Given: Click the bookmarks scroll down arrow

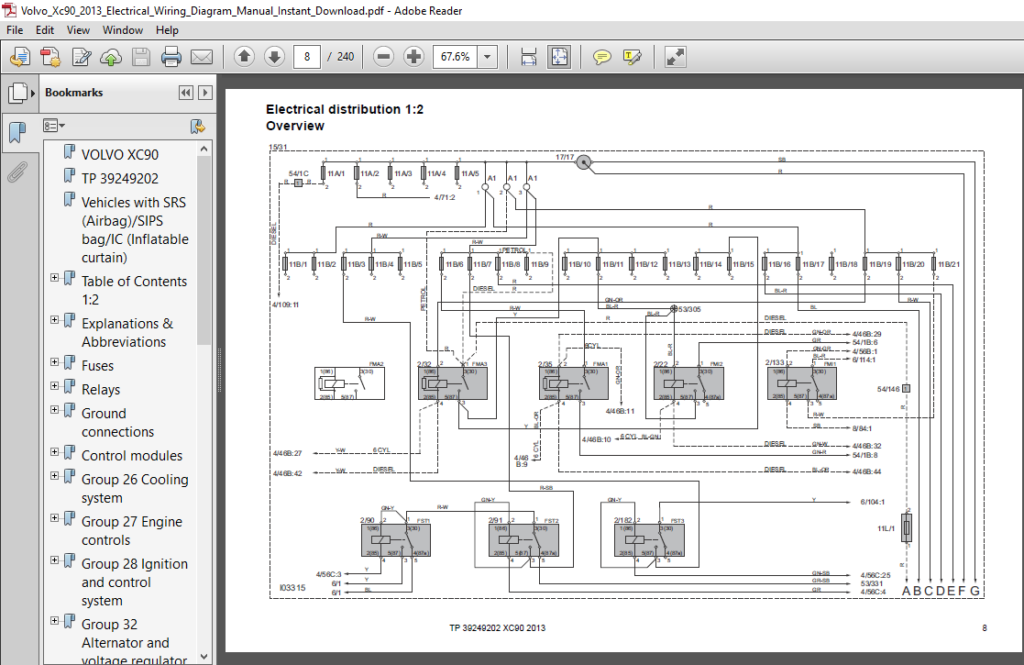Looking at the screenshot, I should (x=204, y=657).
